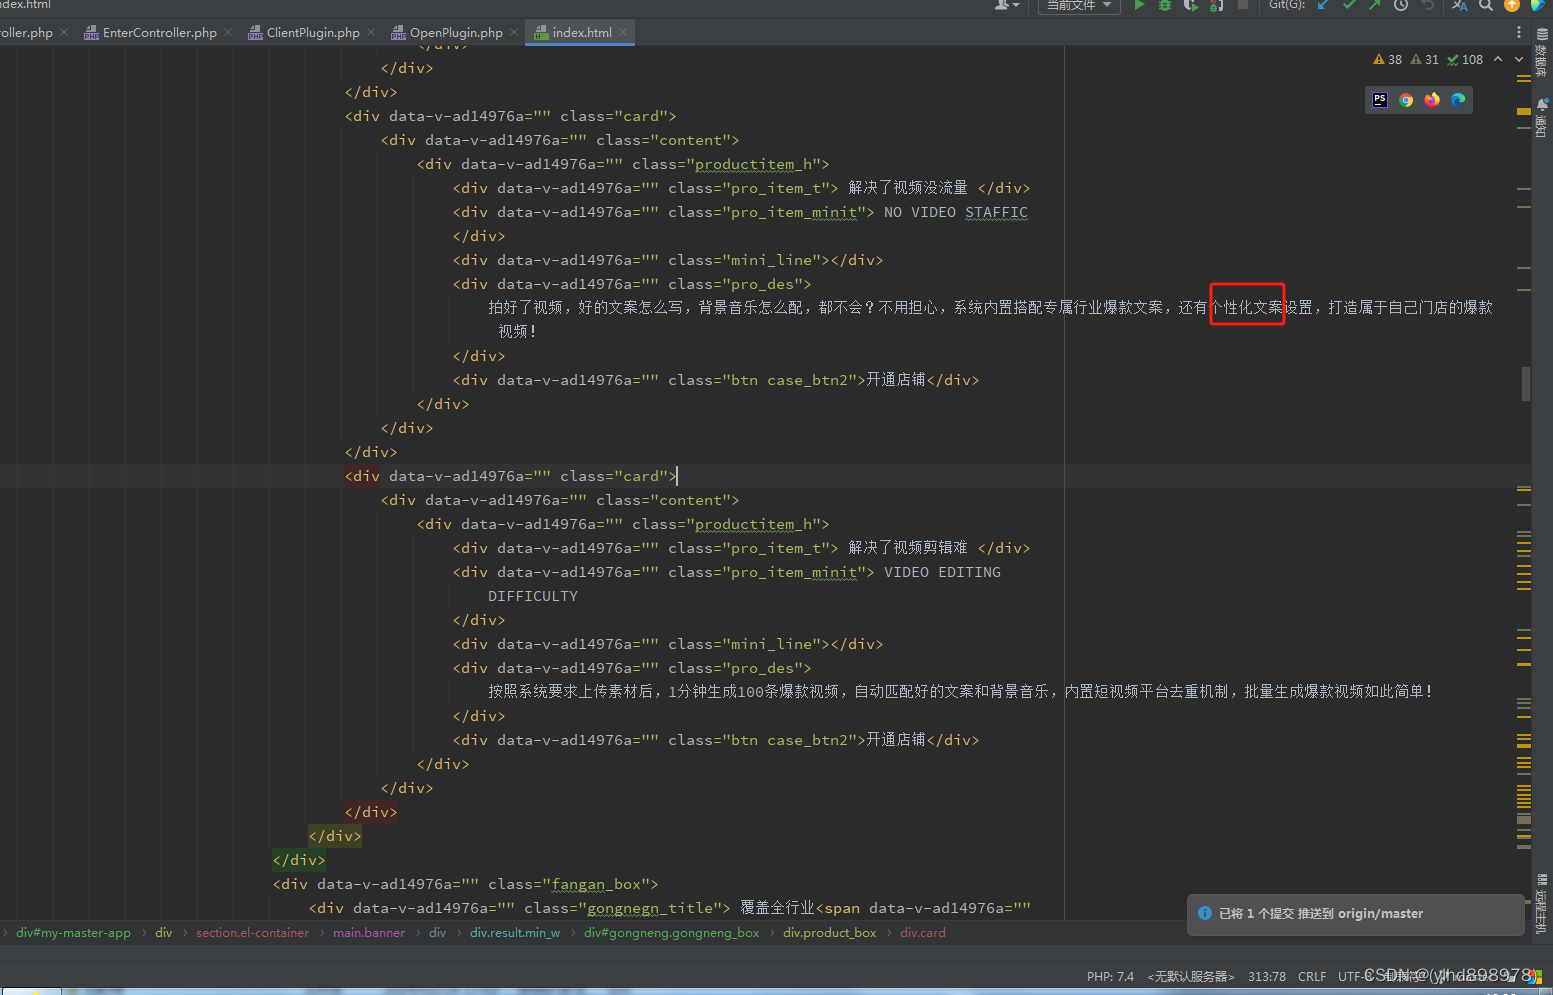Go to next highlighted error arrow
This screenshot has width=1553, height=995.
(1519, 59)
